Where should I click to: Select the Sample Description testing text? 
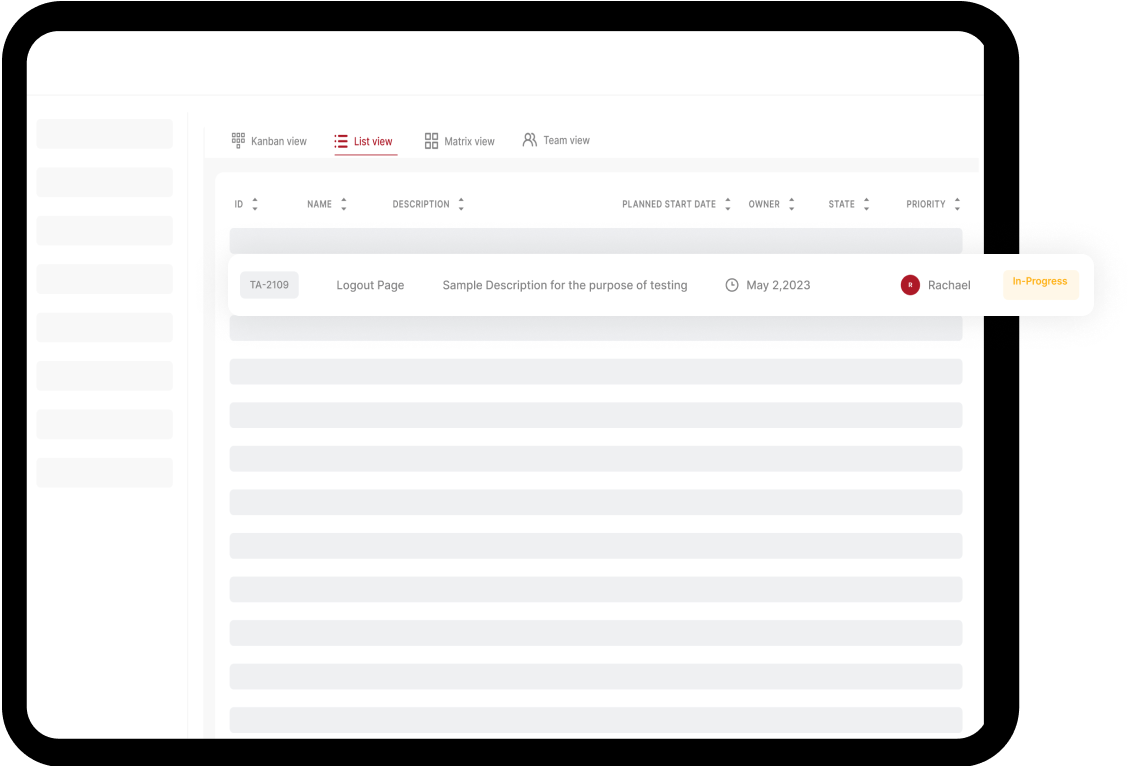[x=565, y=285]
